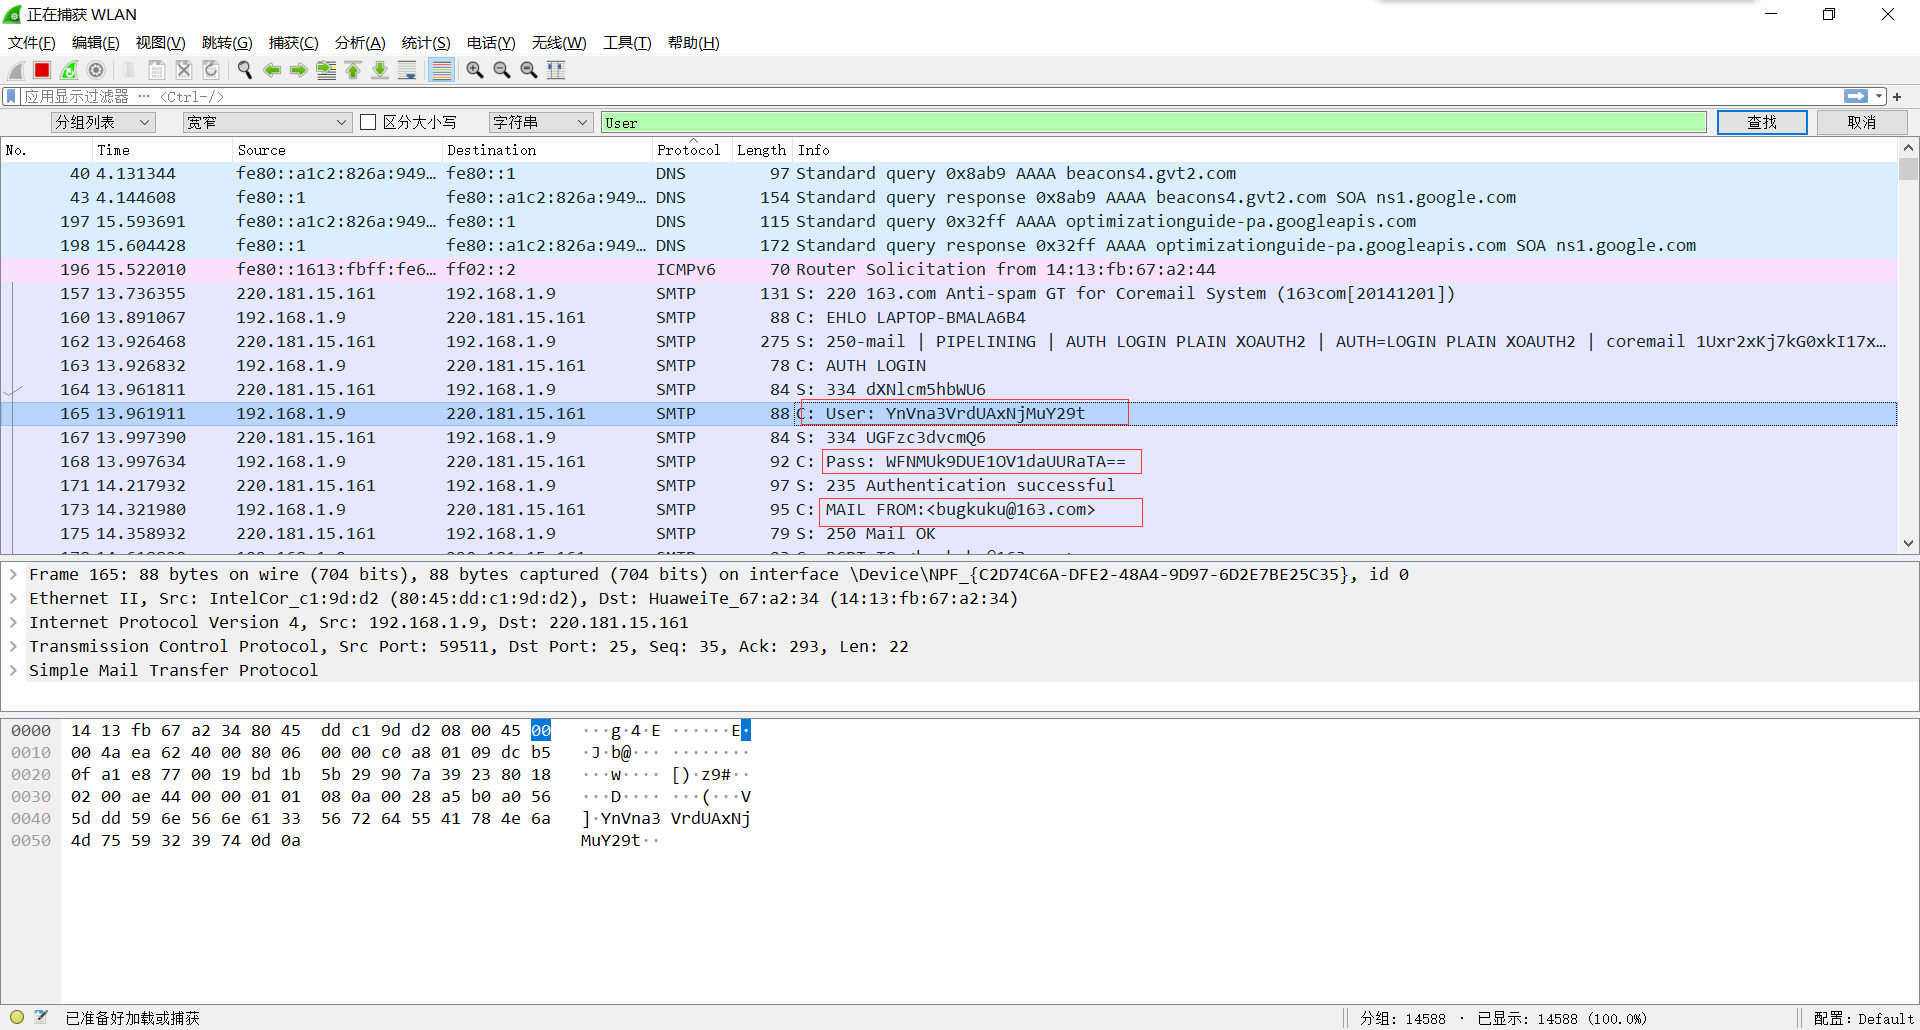Screen dimensions: 1920x1030
Task: Select packet 173 MAIL FROM bugkuku@163.com
Action: tap(948, 510)
